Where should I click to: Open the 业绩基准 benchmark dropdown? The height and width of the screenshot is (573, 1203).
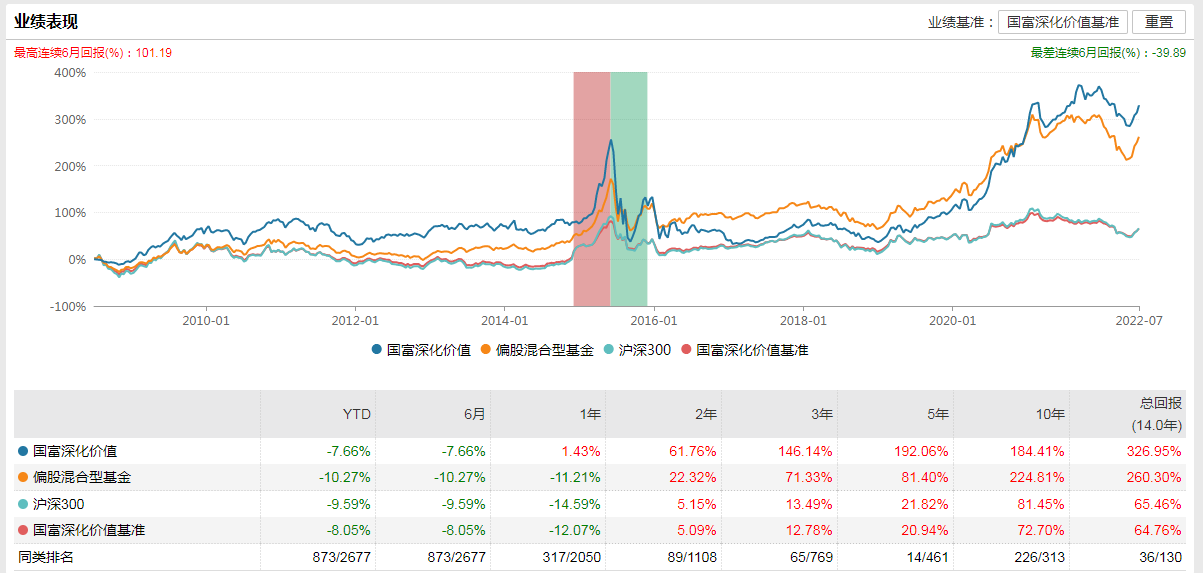[x=1063, y=22]
